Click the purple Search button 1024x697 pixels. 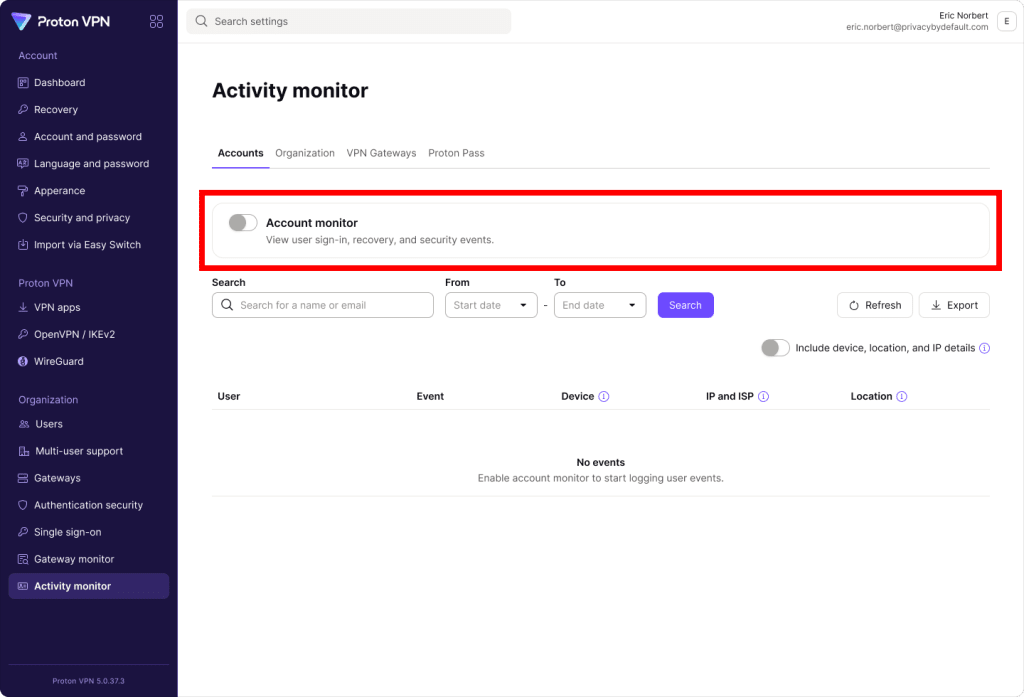click(685, 305)
